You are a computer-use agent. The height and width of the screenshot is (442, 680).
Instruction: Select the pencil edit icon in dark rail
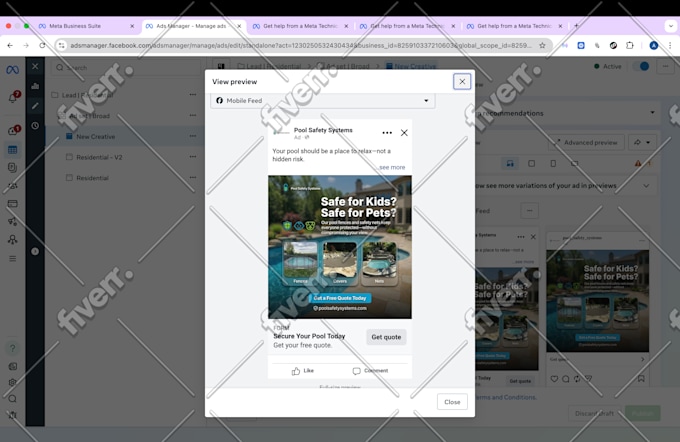[x=35, y=105]
